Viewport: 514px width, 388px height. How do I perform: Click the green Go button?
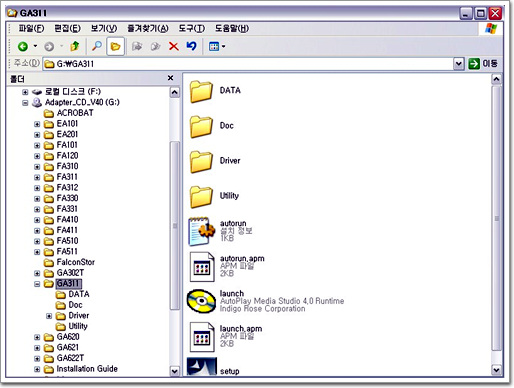point(474,63)
